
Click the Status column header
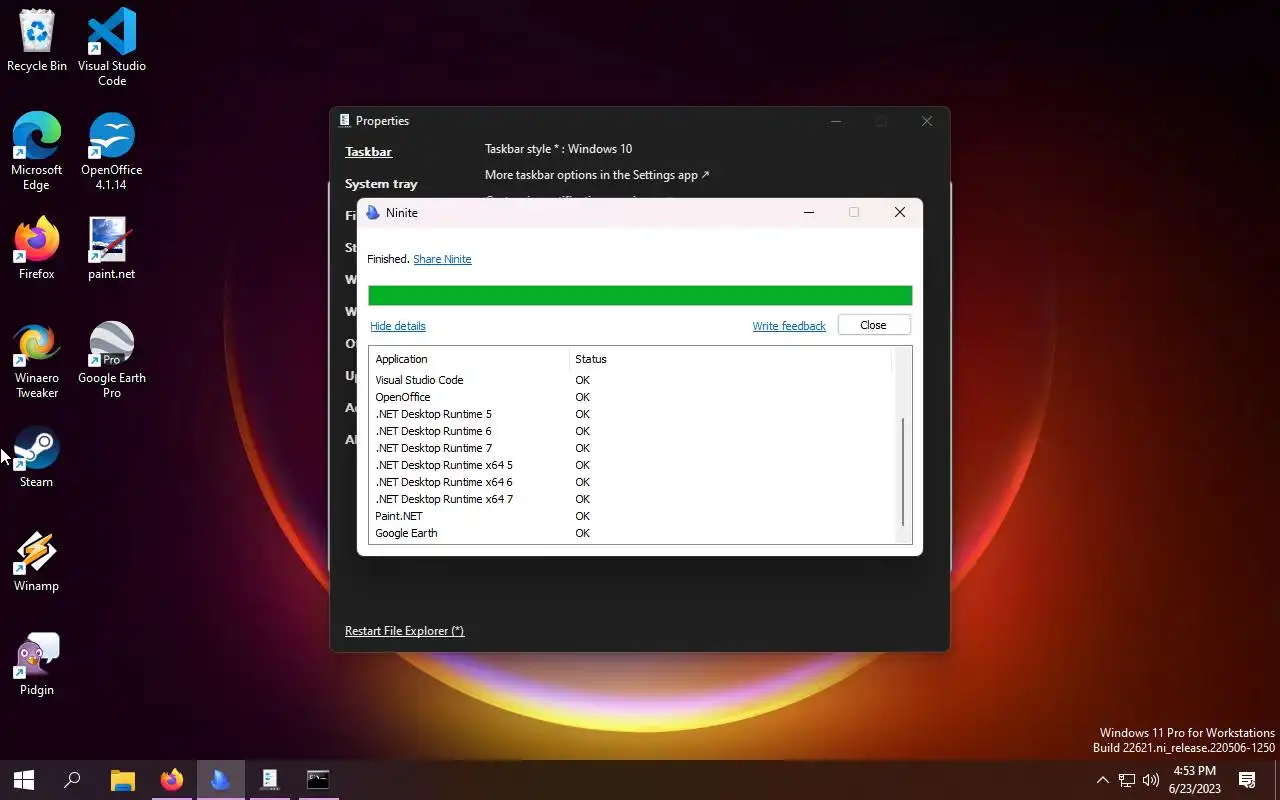730,359
